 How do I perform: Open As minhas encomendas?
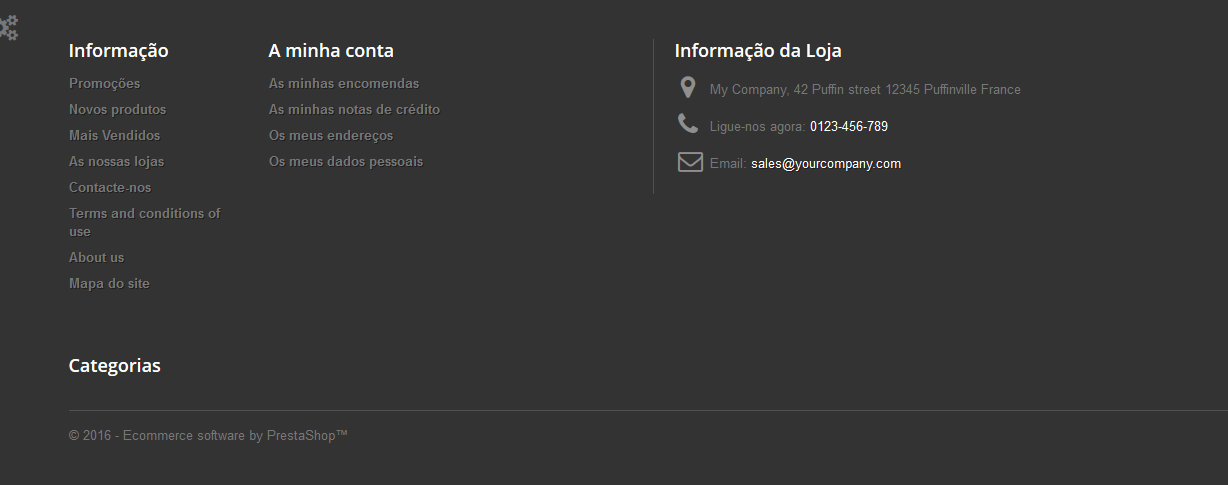(x=344, y=83)
